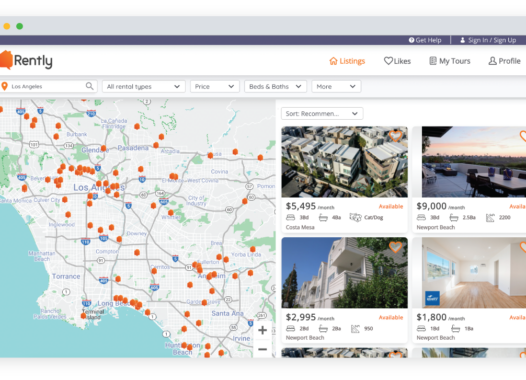Open the Price filter dropdown

[215, 87]
